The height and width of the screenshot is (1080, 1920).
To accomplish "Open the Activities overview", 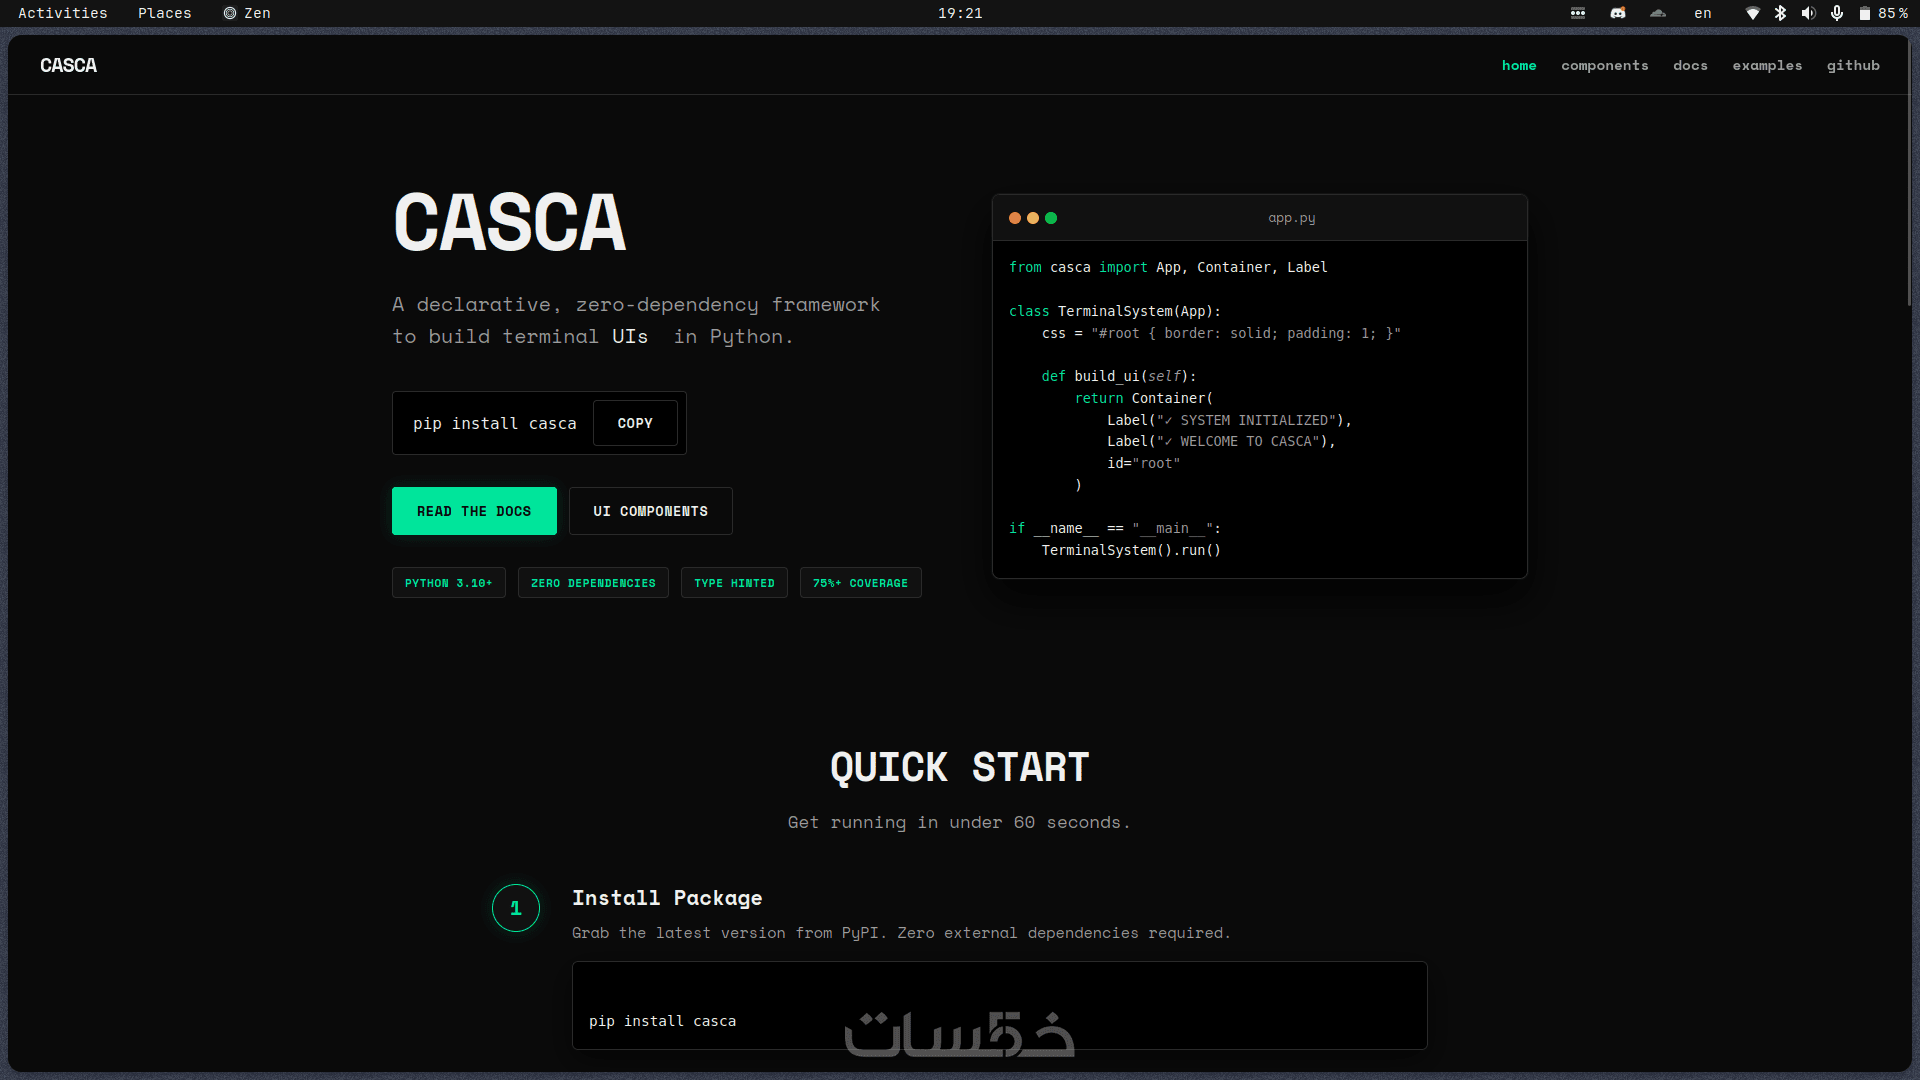I will coord(62,13).
